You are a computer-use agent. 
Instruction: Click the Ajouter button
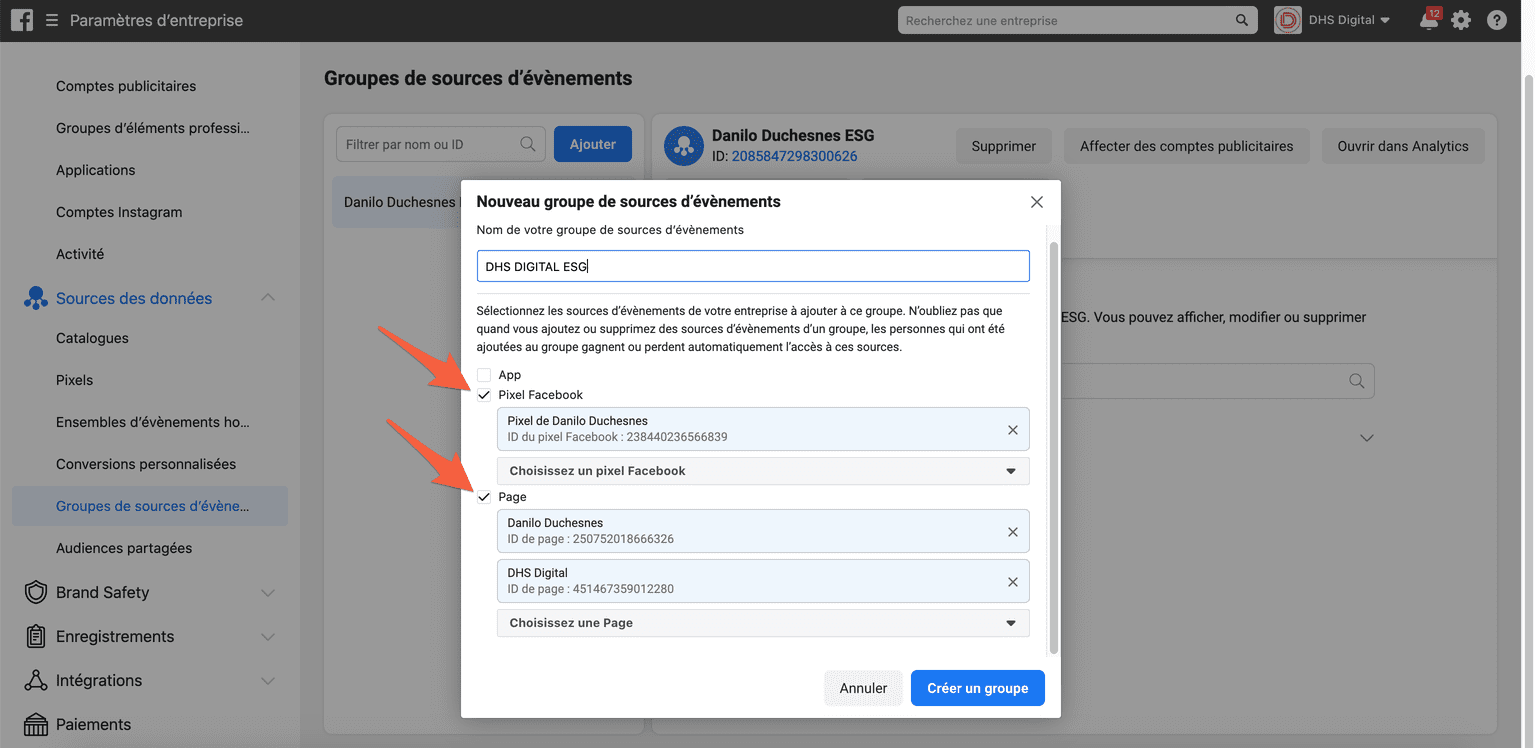point(593,144)
